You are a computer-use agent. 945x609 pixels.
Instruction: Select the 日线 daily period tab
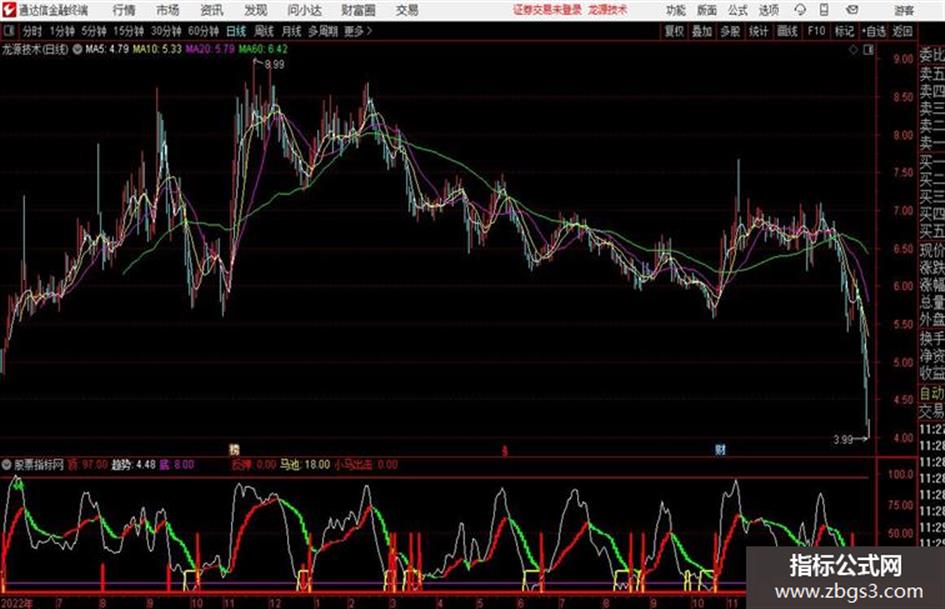236,31
